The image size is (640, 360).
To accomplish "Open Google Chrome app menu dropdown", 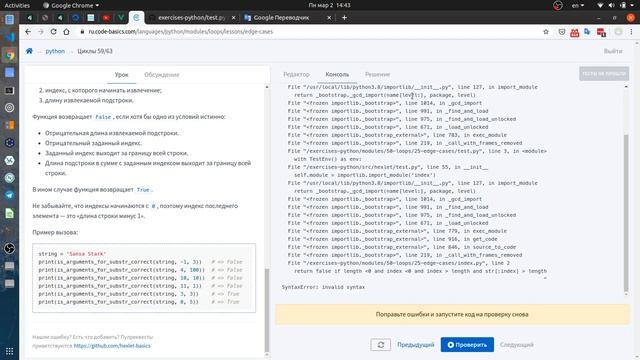I will click(x=71, y=5).
